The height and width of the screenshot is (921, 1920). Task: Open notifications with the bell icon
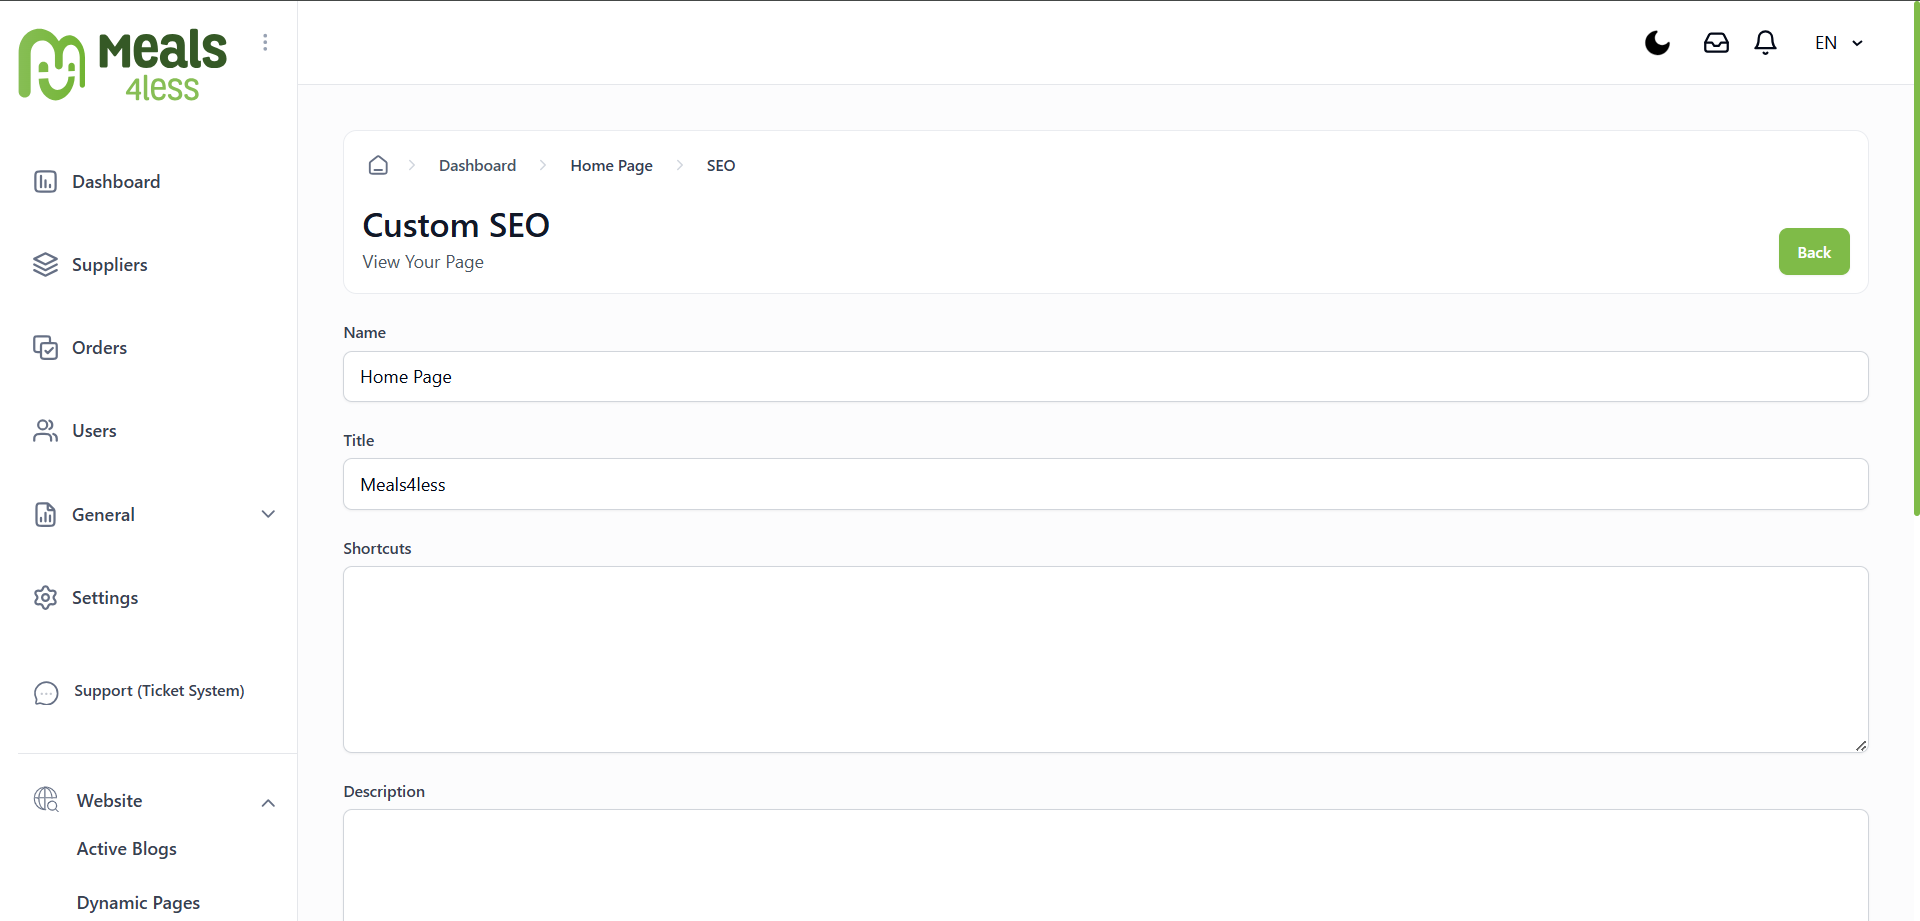pos(1765,43)
